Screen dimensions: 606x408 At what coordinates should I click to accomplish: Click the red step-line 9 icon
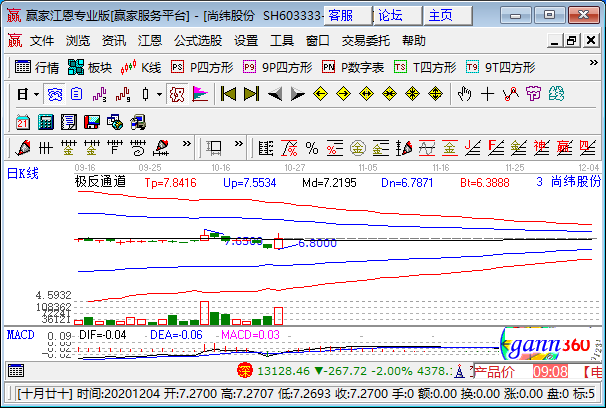[123, 94]
